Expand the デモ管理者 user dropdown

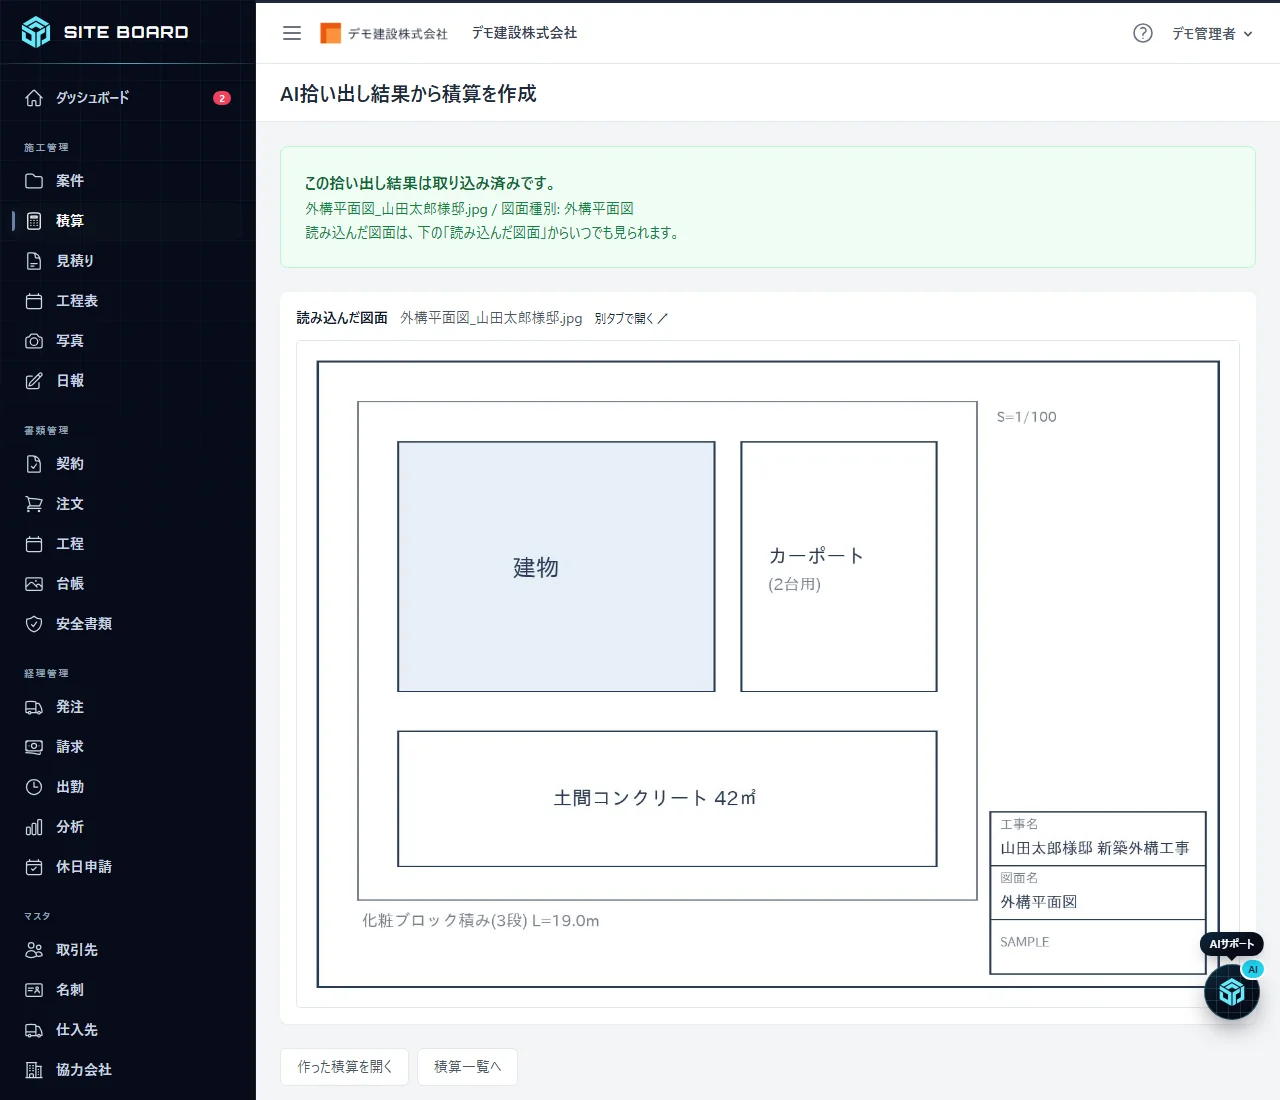click(x=1212, y=33)
